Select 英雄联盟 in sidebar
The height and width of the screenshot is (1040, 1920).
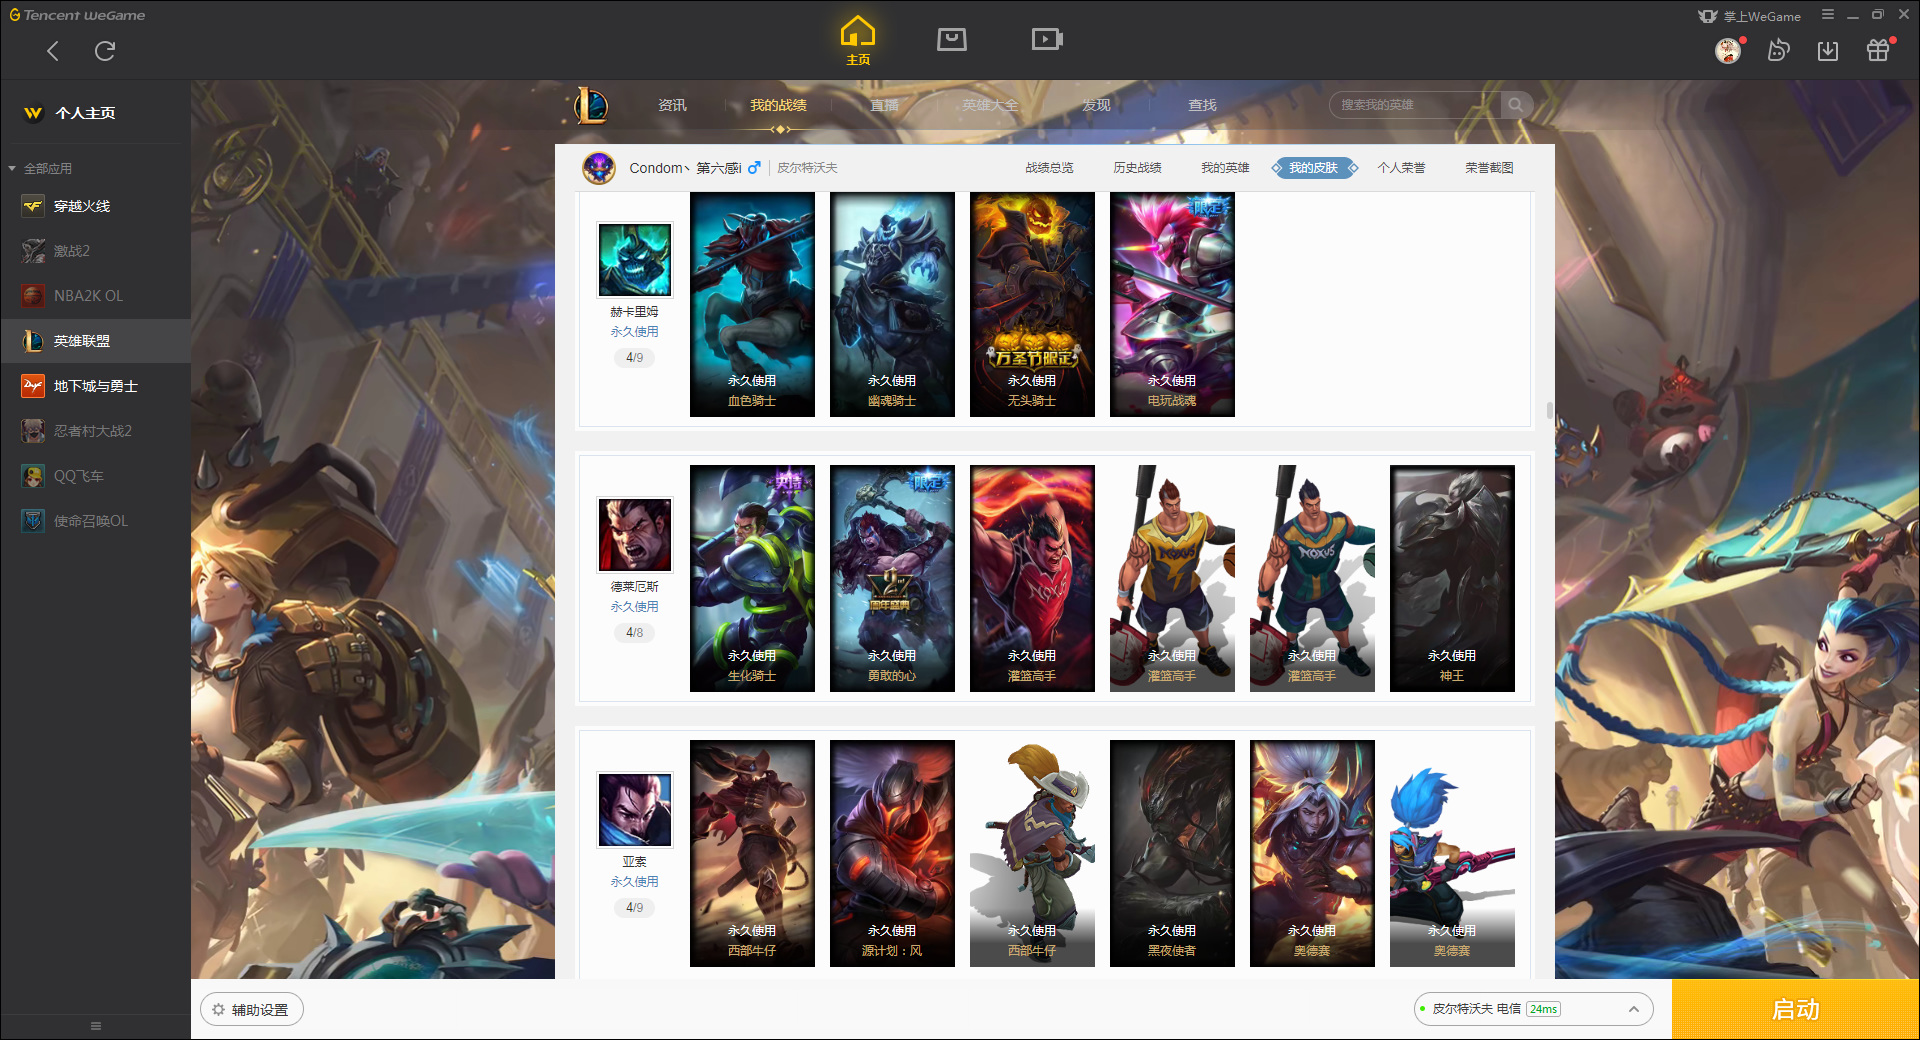click(x=95, y=341)
